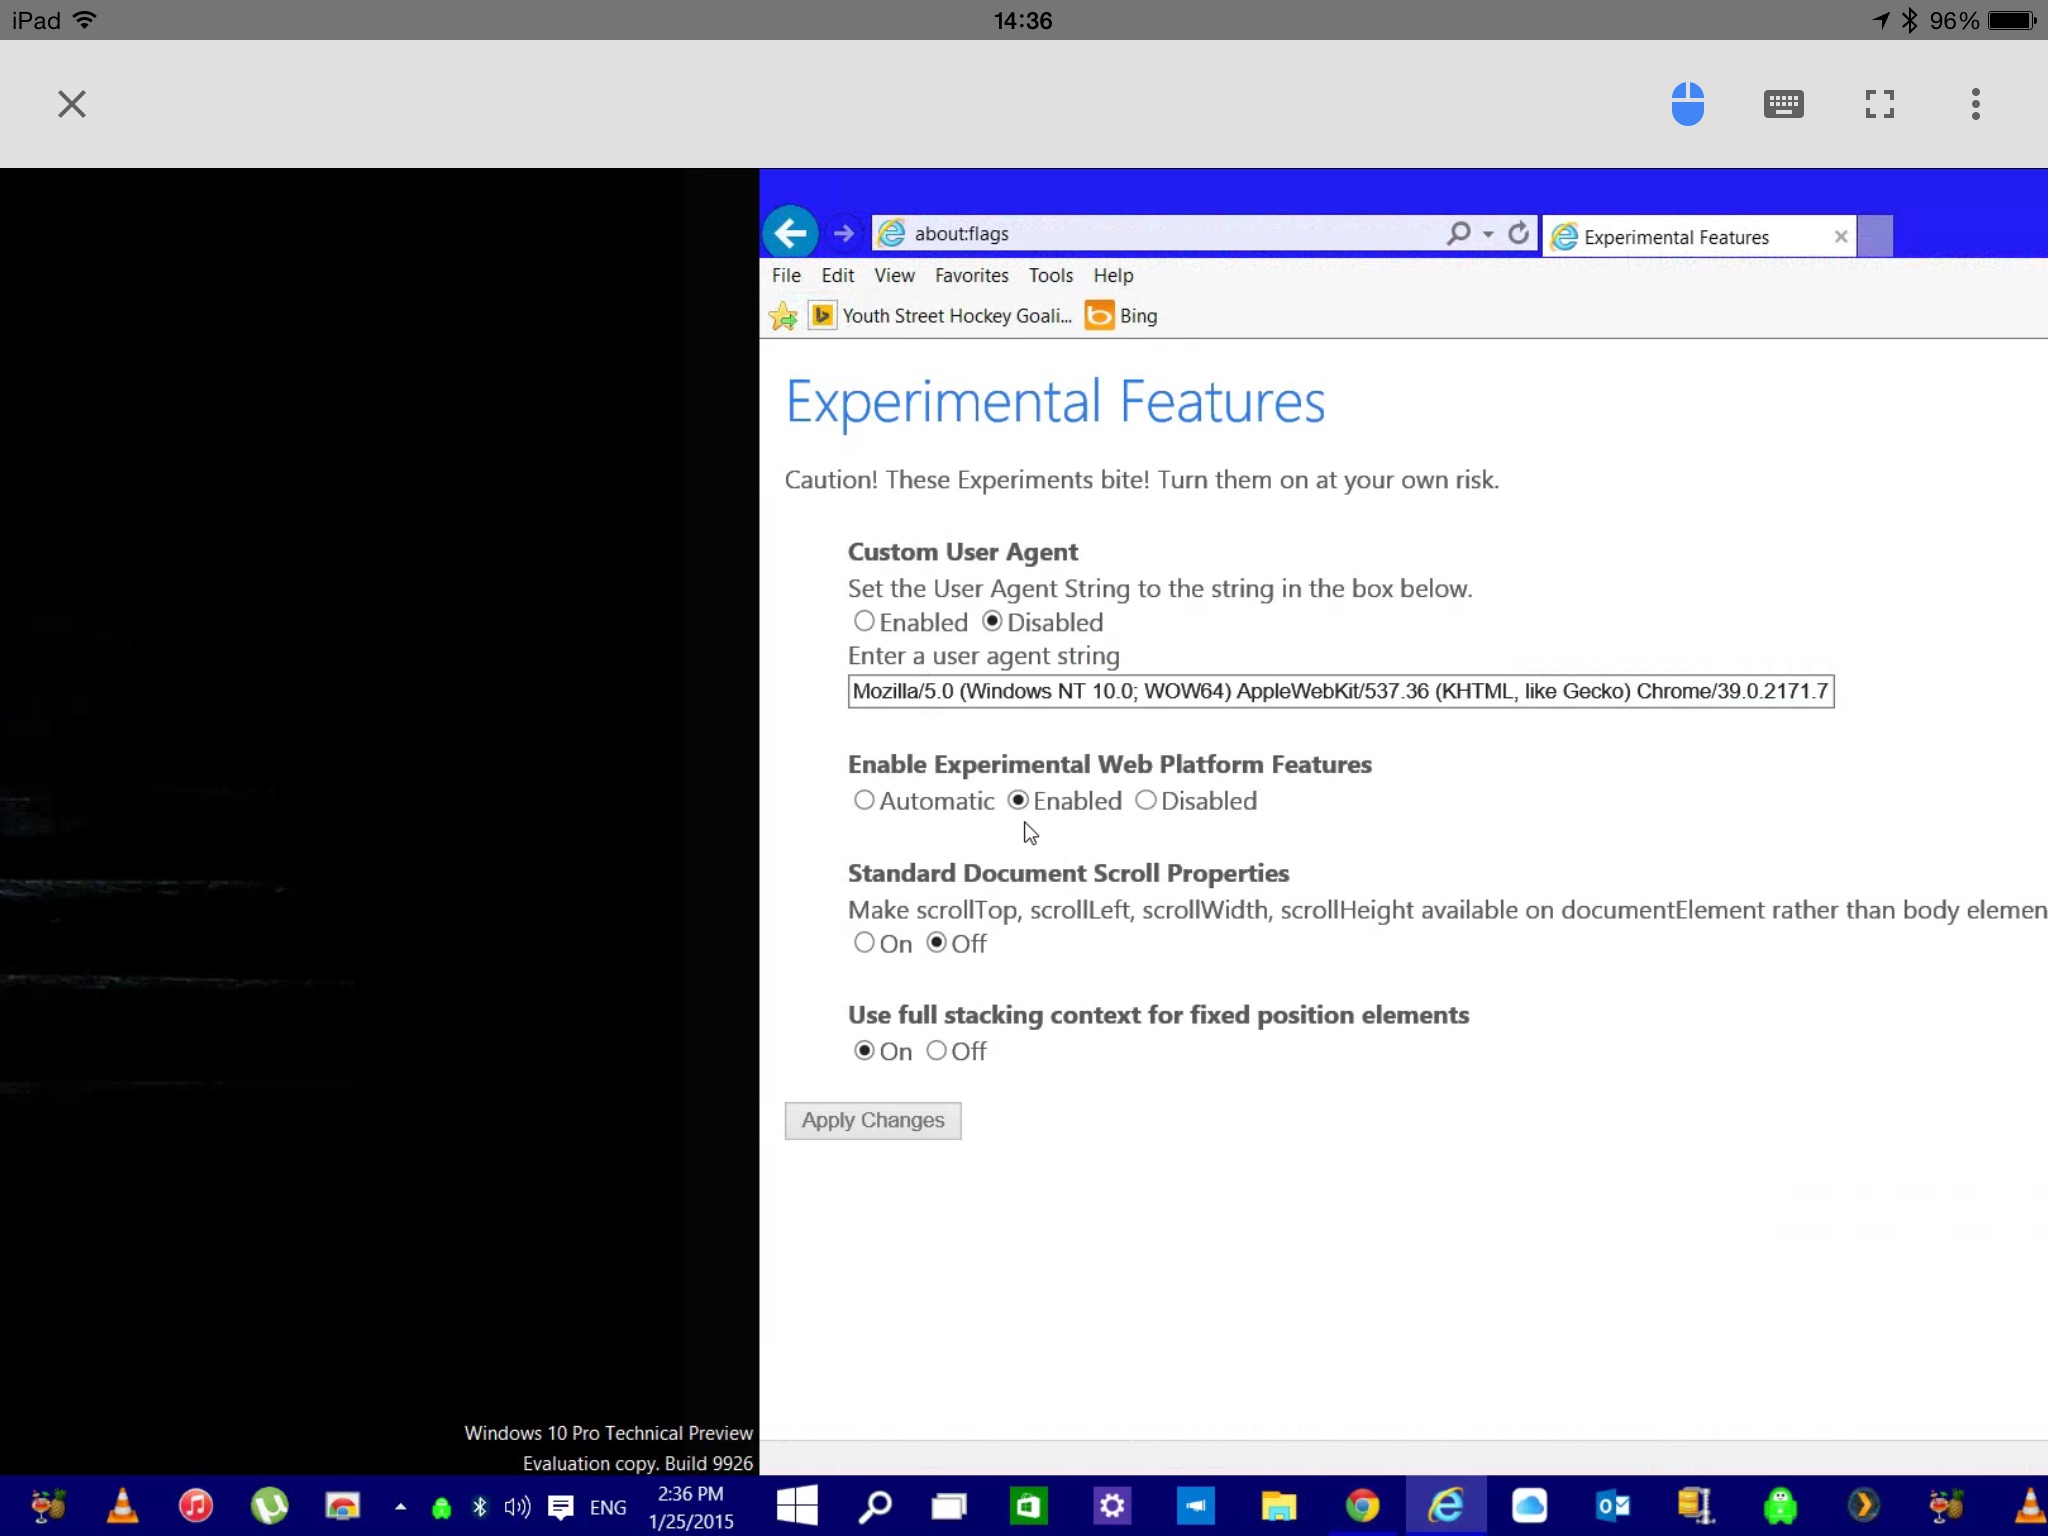Click the Bluetooth tray icon
Screen dimensions: 2048x1536
tap(479, 1507)
